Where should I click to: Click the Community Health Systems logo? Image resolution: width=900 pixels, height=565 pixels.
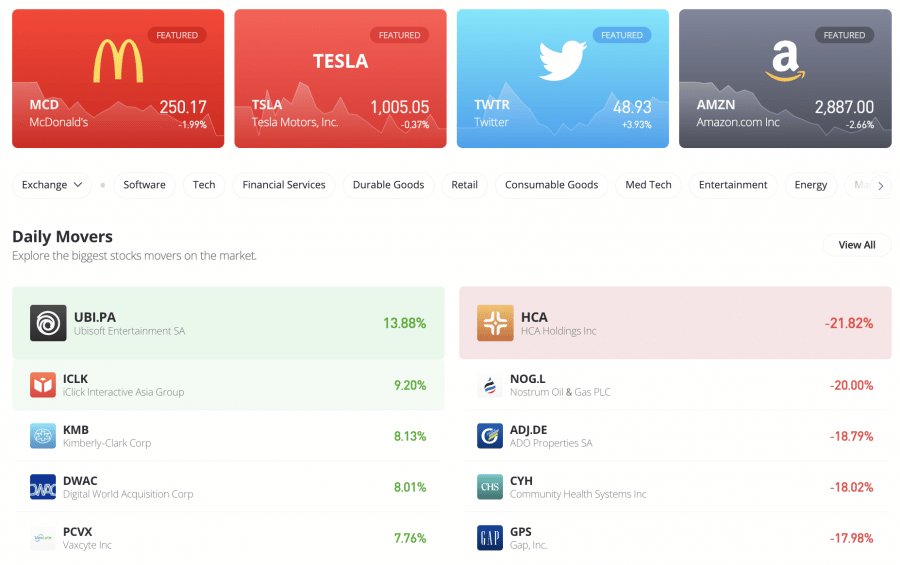coord(490,487)
